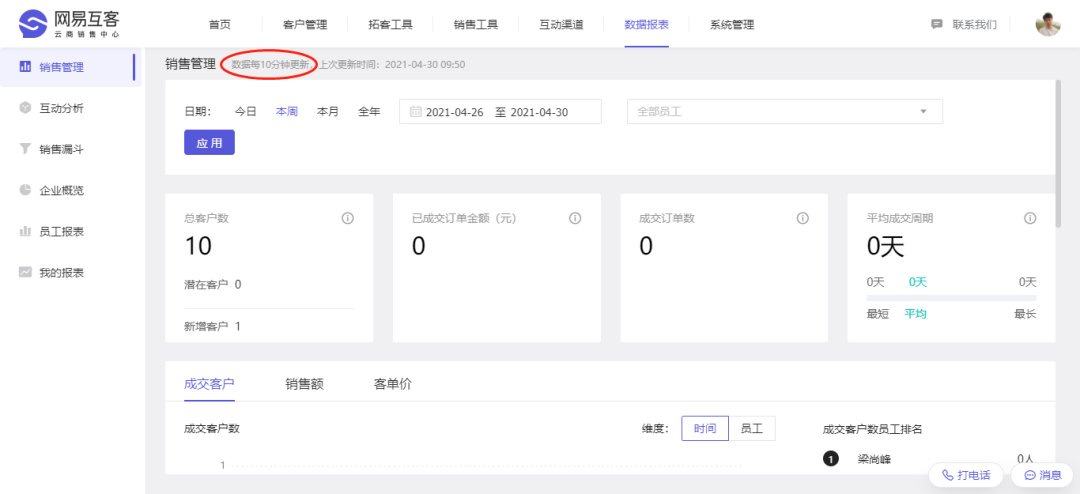Click start date 2021-04-26 field
The height and width of the screenshot is (494, 1080).
(x=455, y=112)
